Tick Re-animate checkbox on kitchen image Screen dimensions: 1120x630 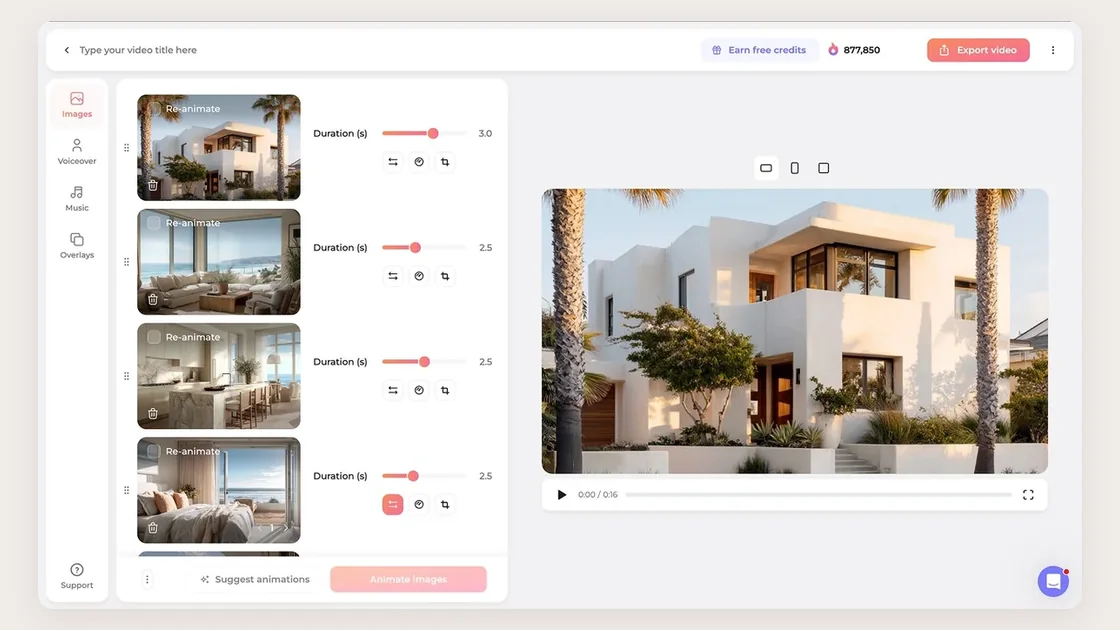click(x=154, y=337)
